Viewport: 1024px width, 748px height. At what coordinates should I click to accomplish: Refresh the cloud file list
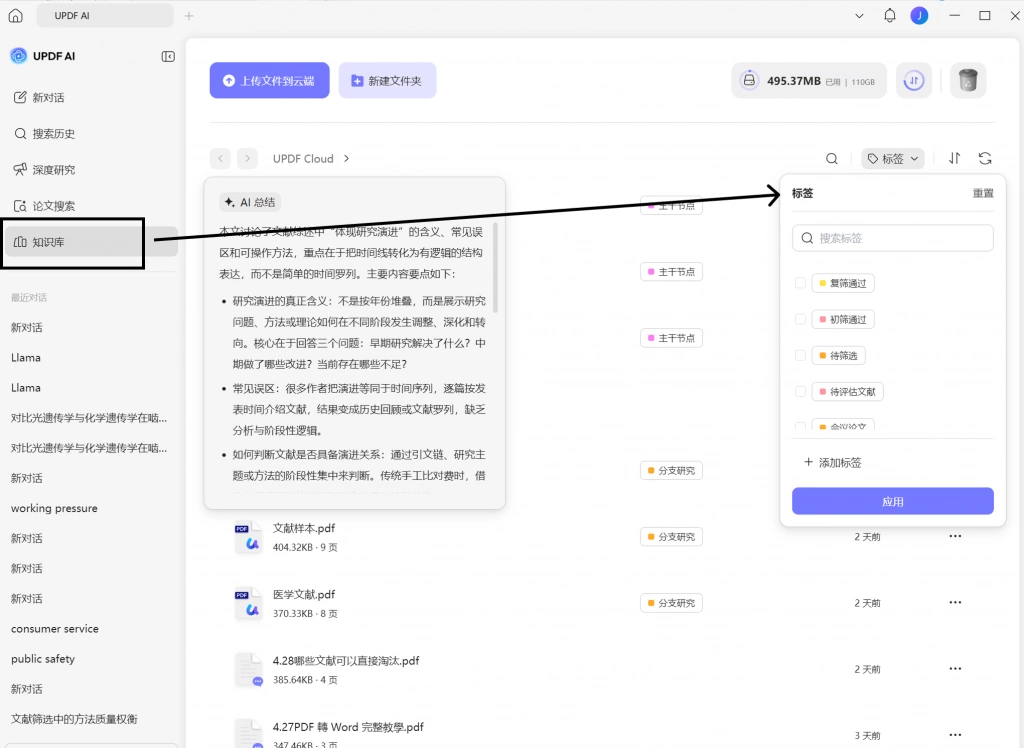coord(985,158)
